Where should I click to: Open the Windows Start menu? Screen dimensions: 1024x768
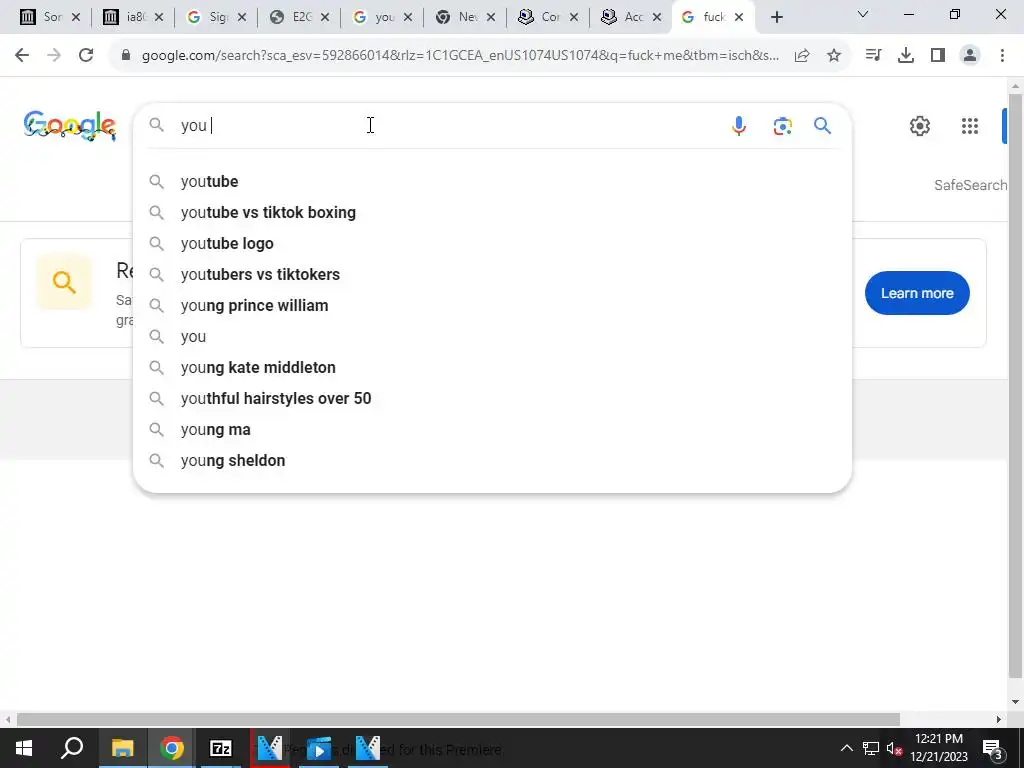pyautogui.click(x=24, y=748)
